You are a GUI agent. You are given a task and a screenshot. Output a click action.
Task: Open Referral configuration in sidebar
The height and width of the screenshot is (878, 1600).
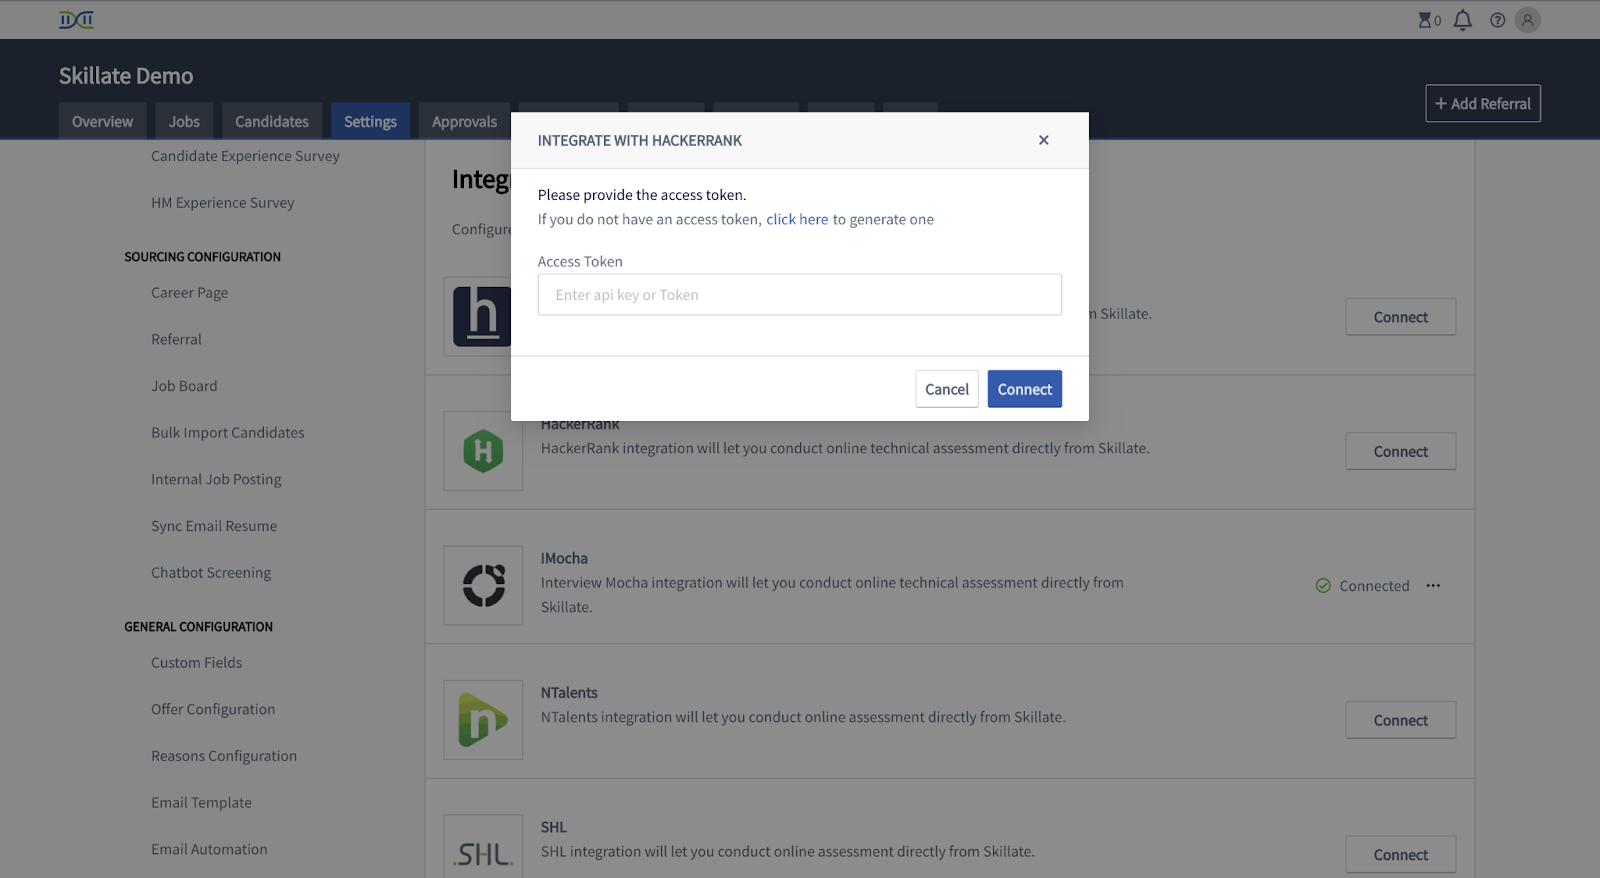click(176, 340)
